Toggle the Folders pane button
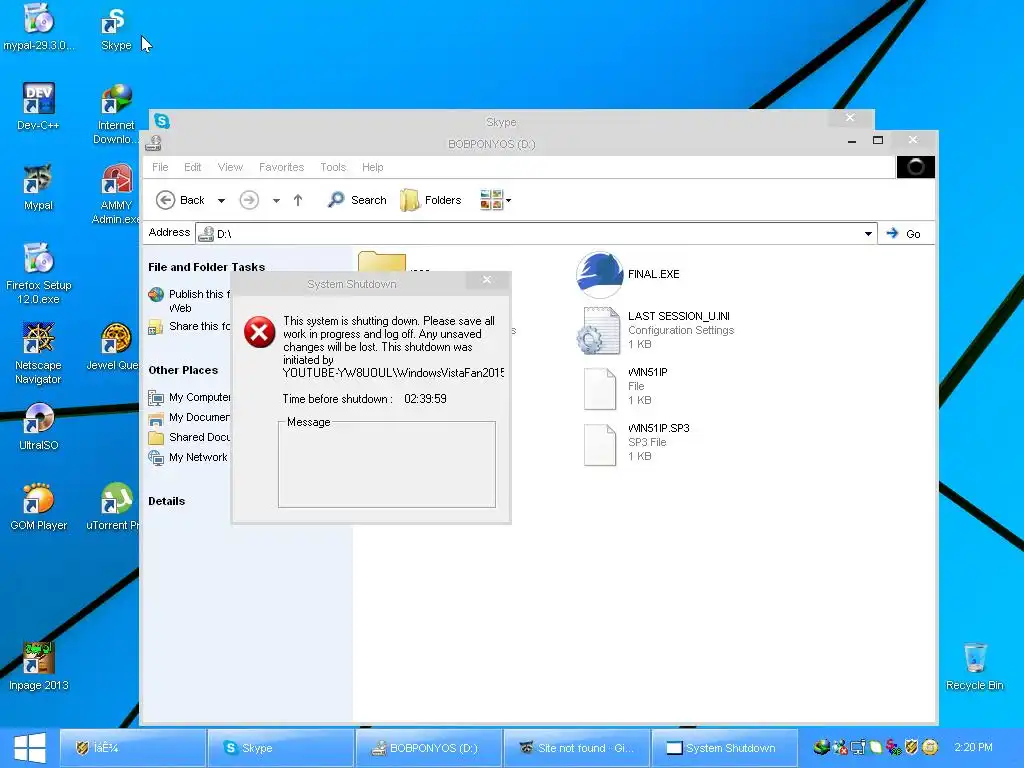 click(430, 200)
